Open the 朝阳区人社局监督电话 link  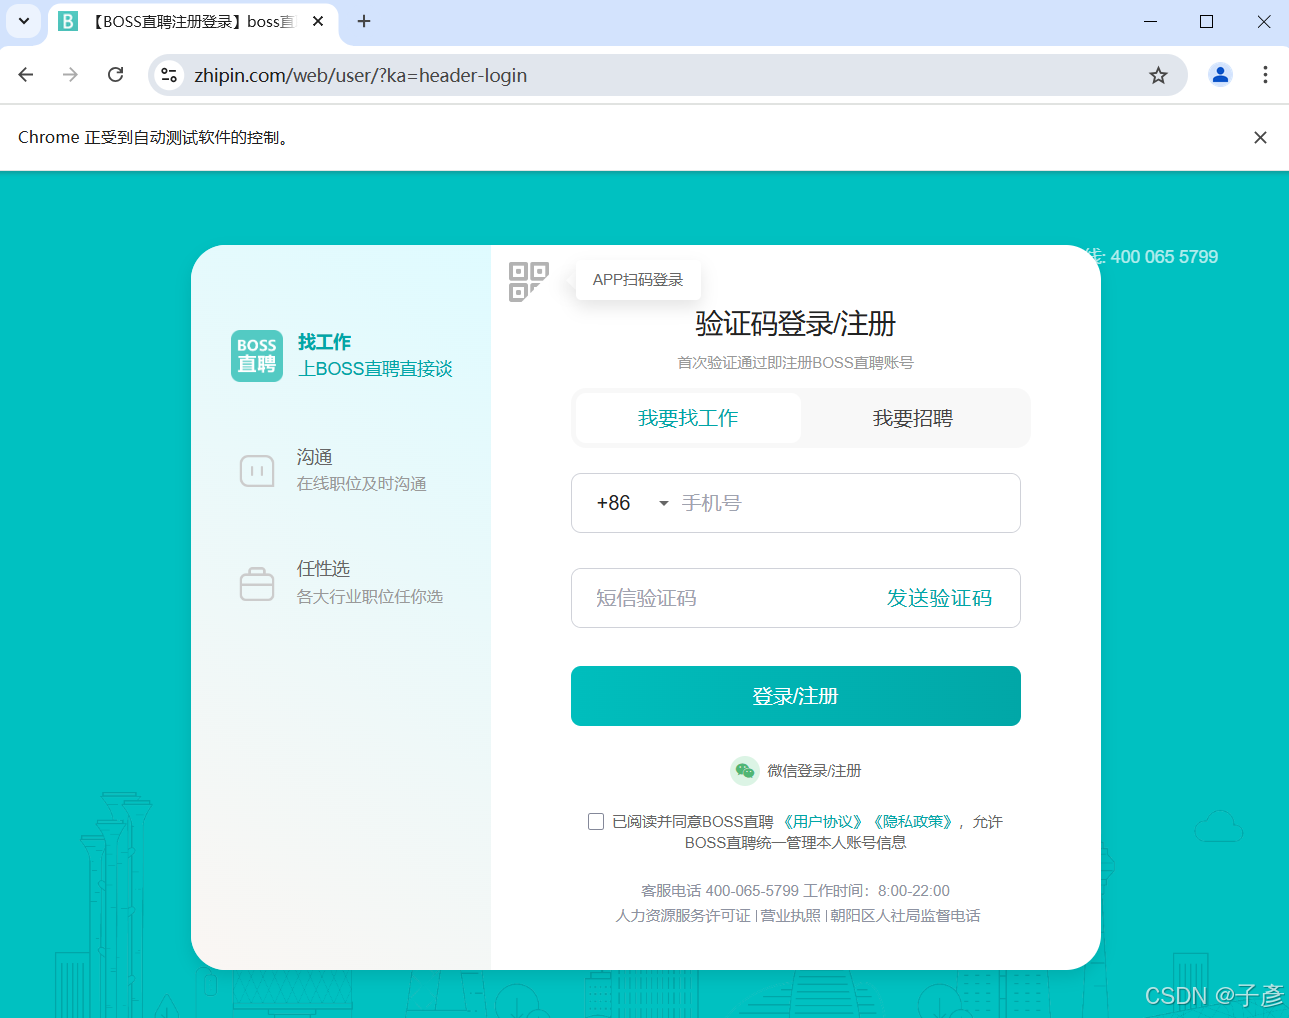[905, 916]
